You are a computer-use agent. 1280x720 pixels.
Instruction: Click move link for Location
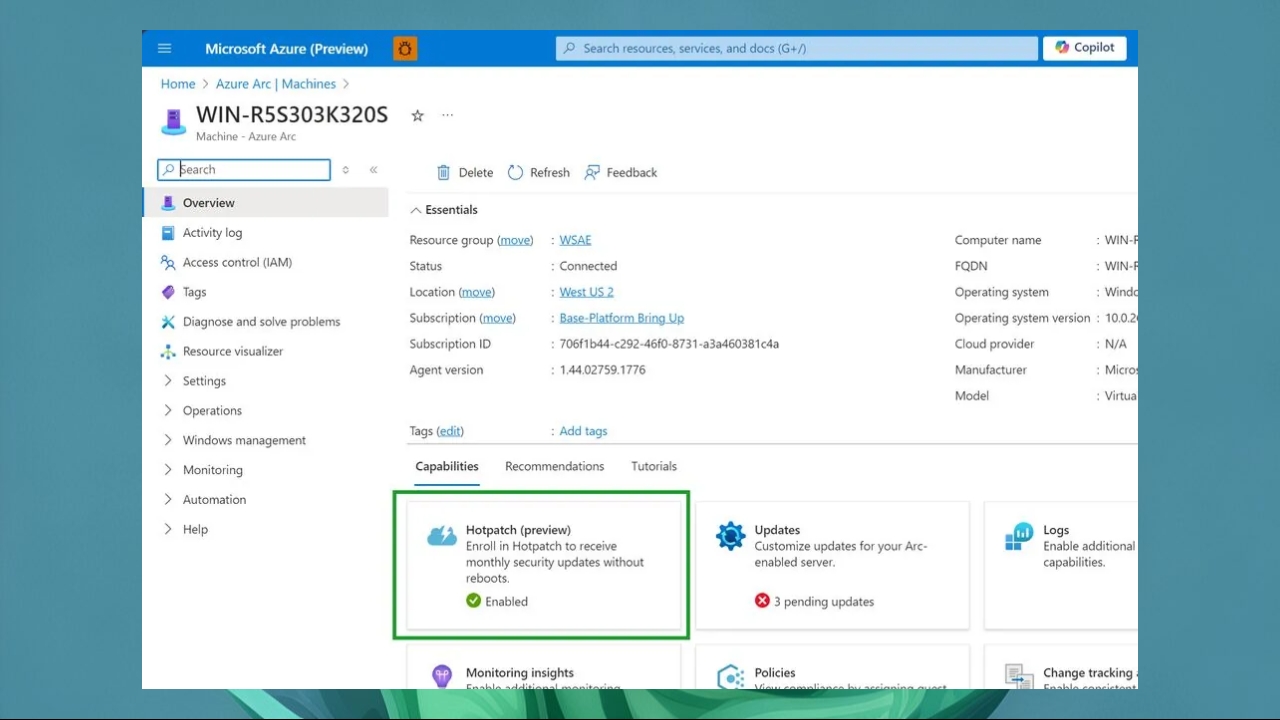(477, 292)
